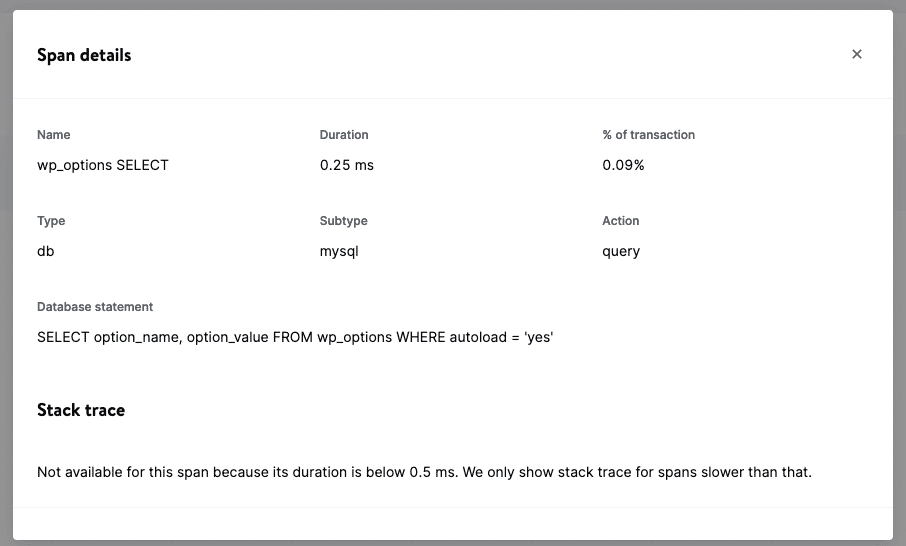Select the db type value

(46, 251)
